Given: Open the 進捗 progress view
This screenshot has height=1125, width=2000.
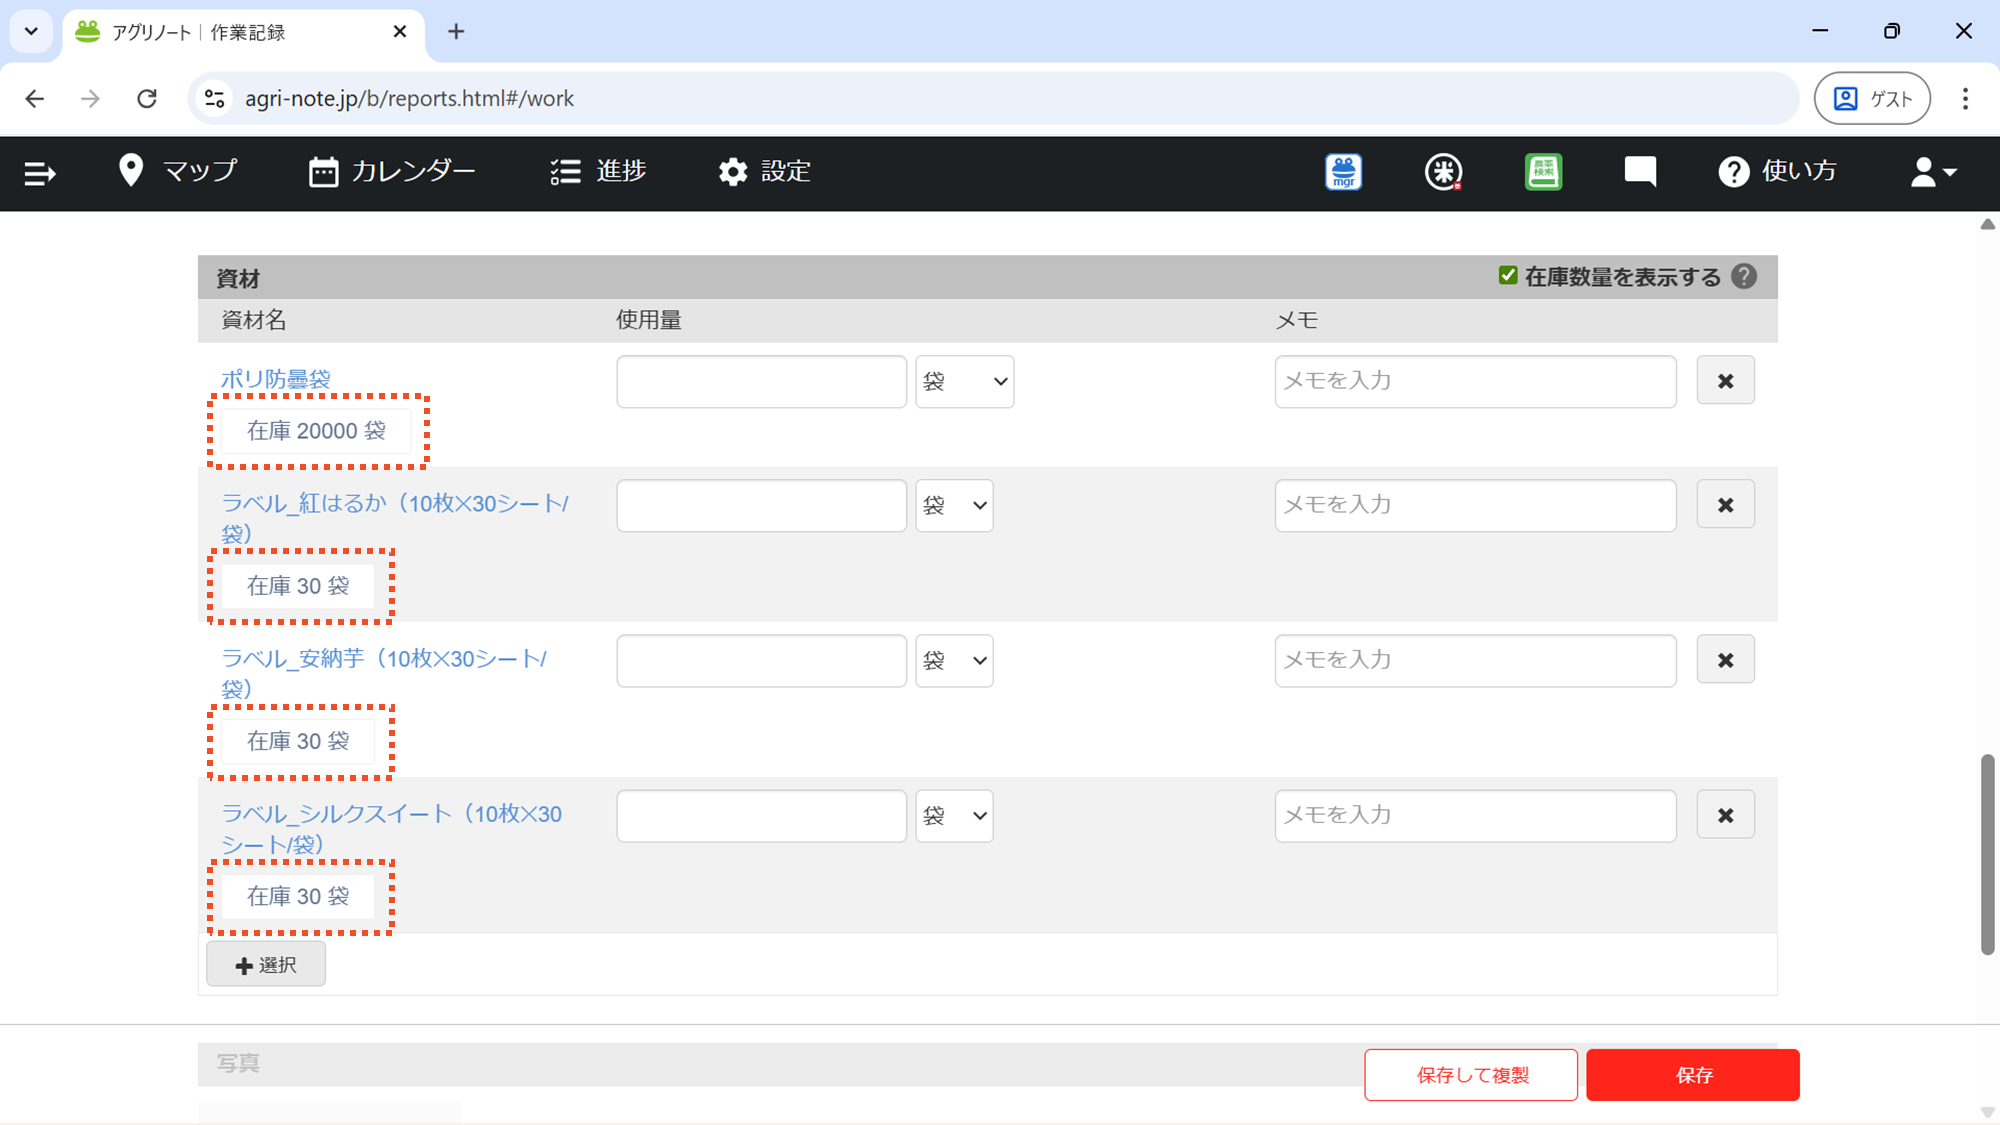Looking at the screenshot, I should click(x=598, y=171).
